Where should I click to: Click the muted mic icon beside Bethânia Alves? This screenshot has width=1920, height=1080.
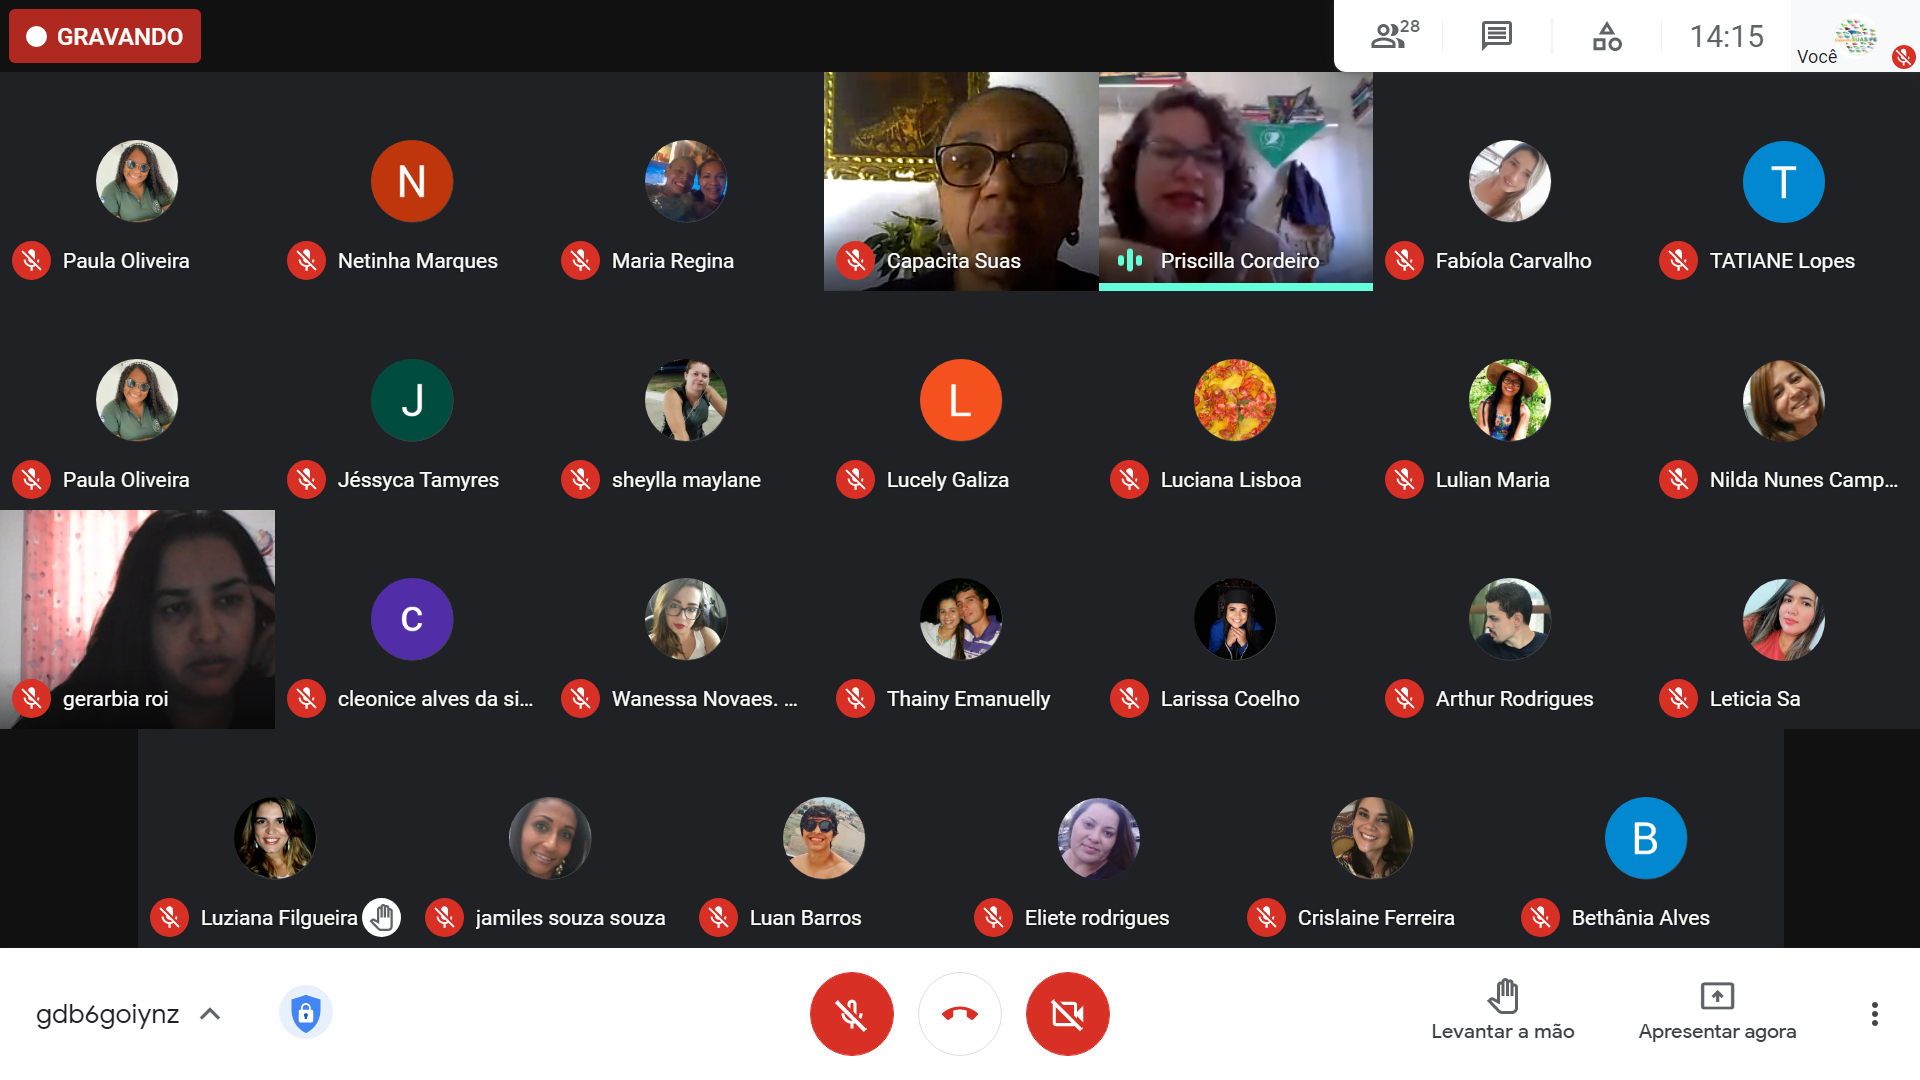(x=1540, y=917)
